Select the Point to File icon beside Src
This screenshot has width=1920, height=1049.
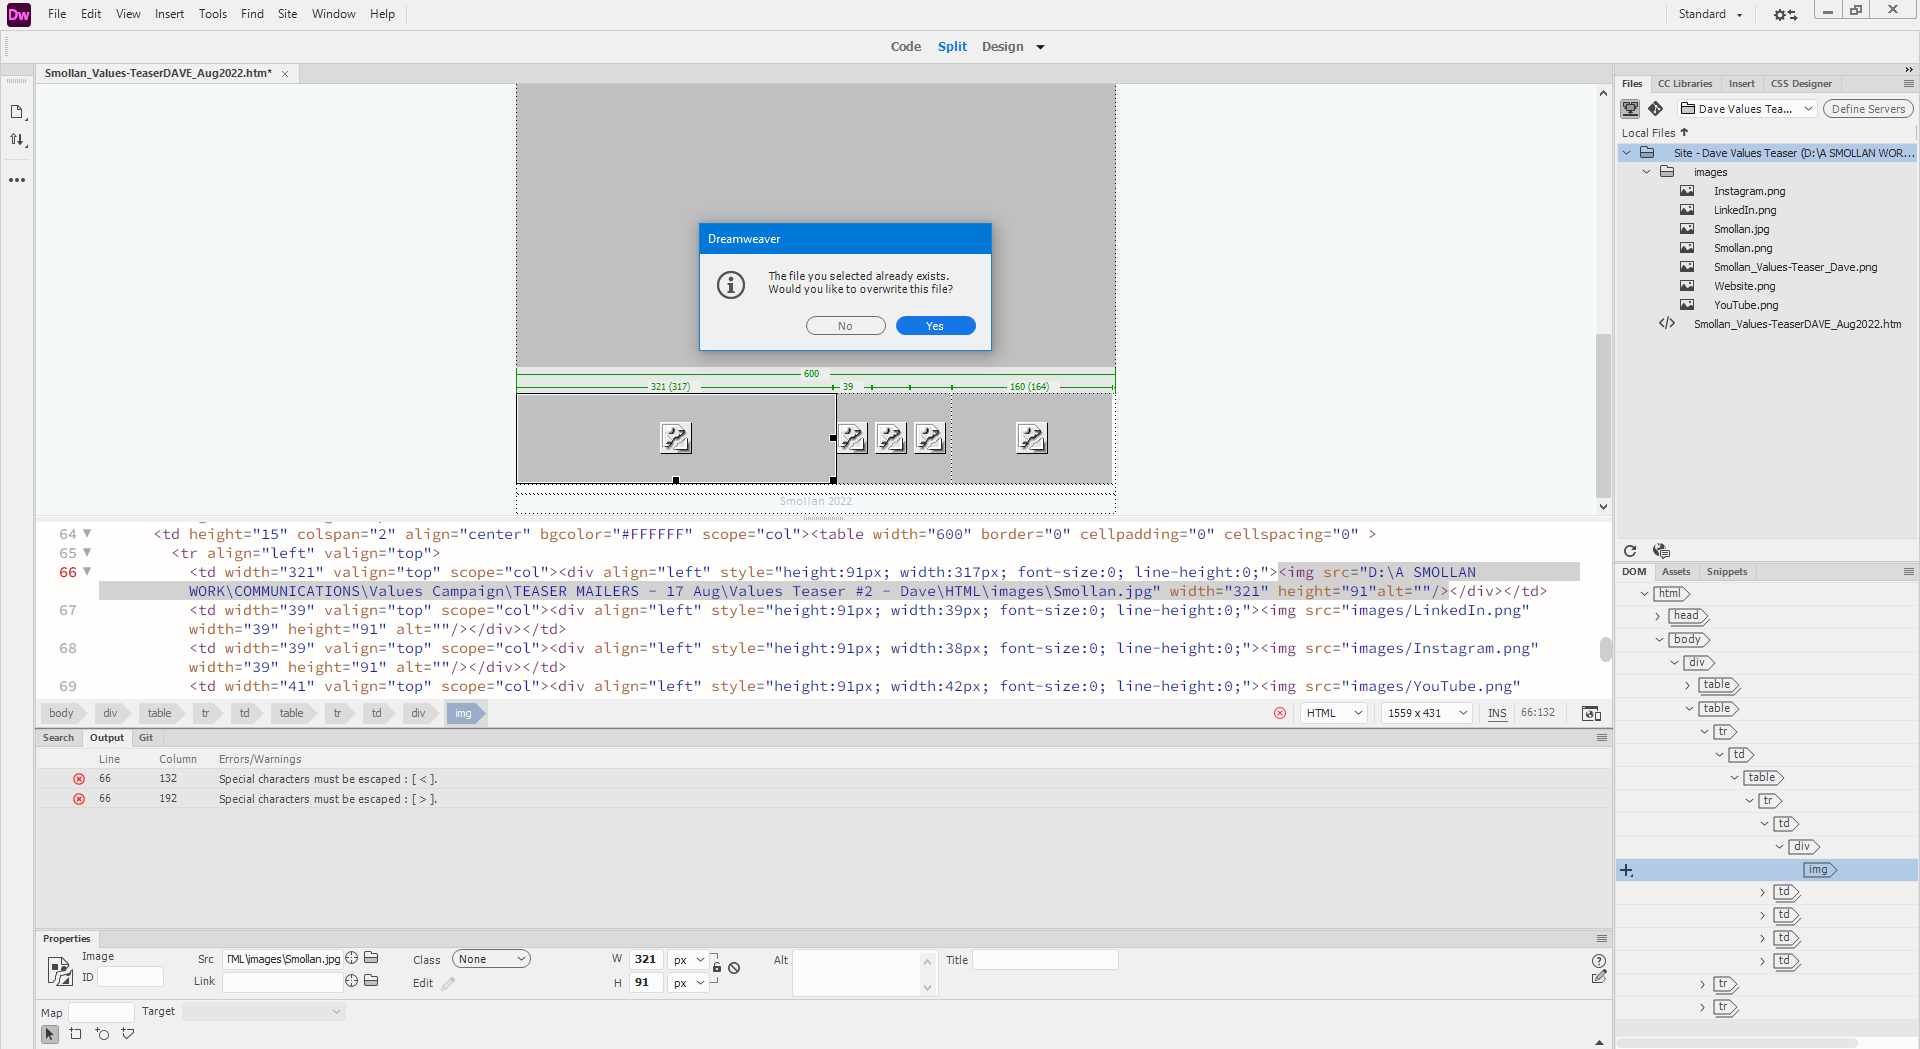point(351,958)
